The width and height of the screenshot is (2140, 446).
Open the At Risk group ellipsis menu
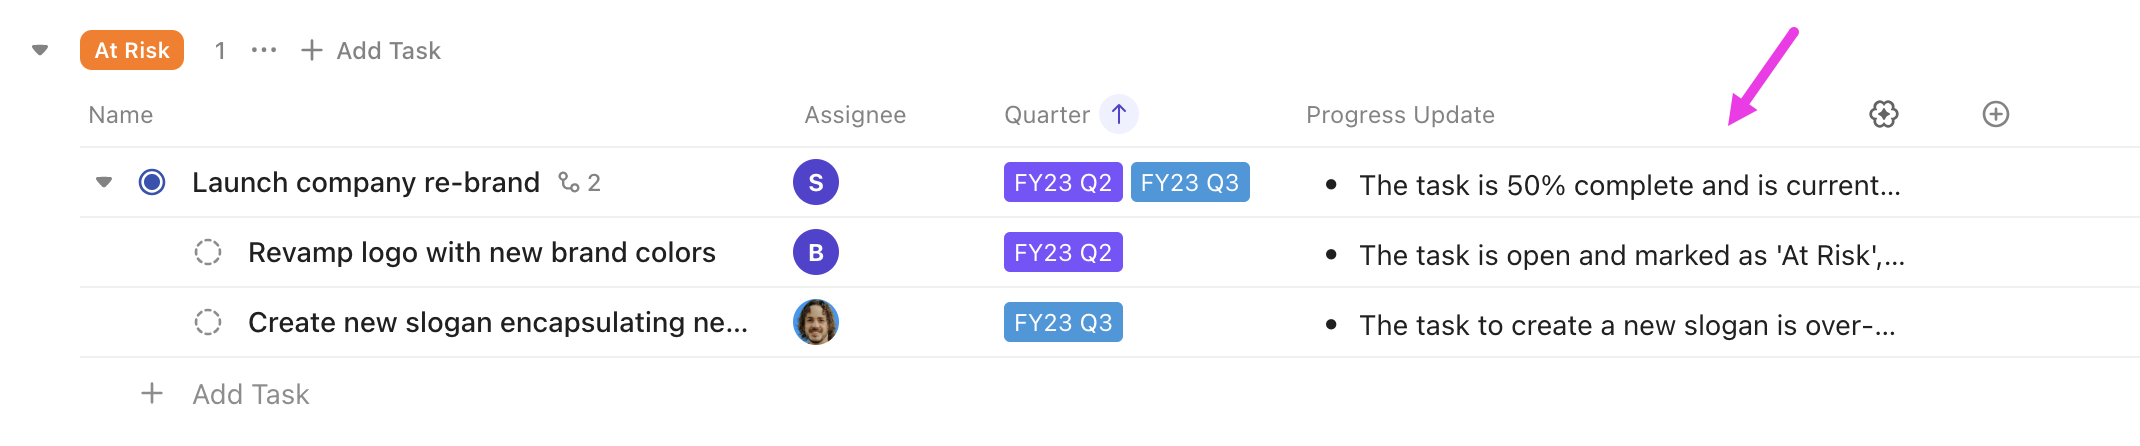click(264, 50)
